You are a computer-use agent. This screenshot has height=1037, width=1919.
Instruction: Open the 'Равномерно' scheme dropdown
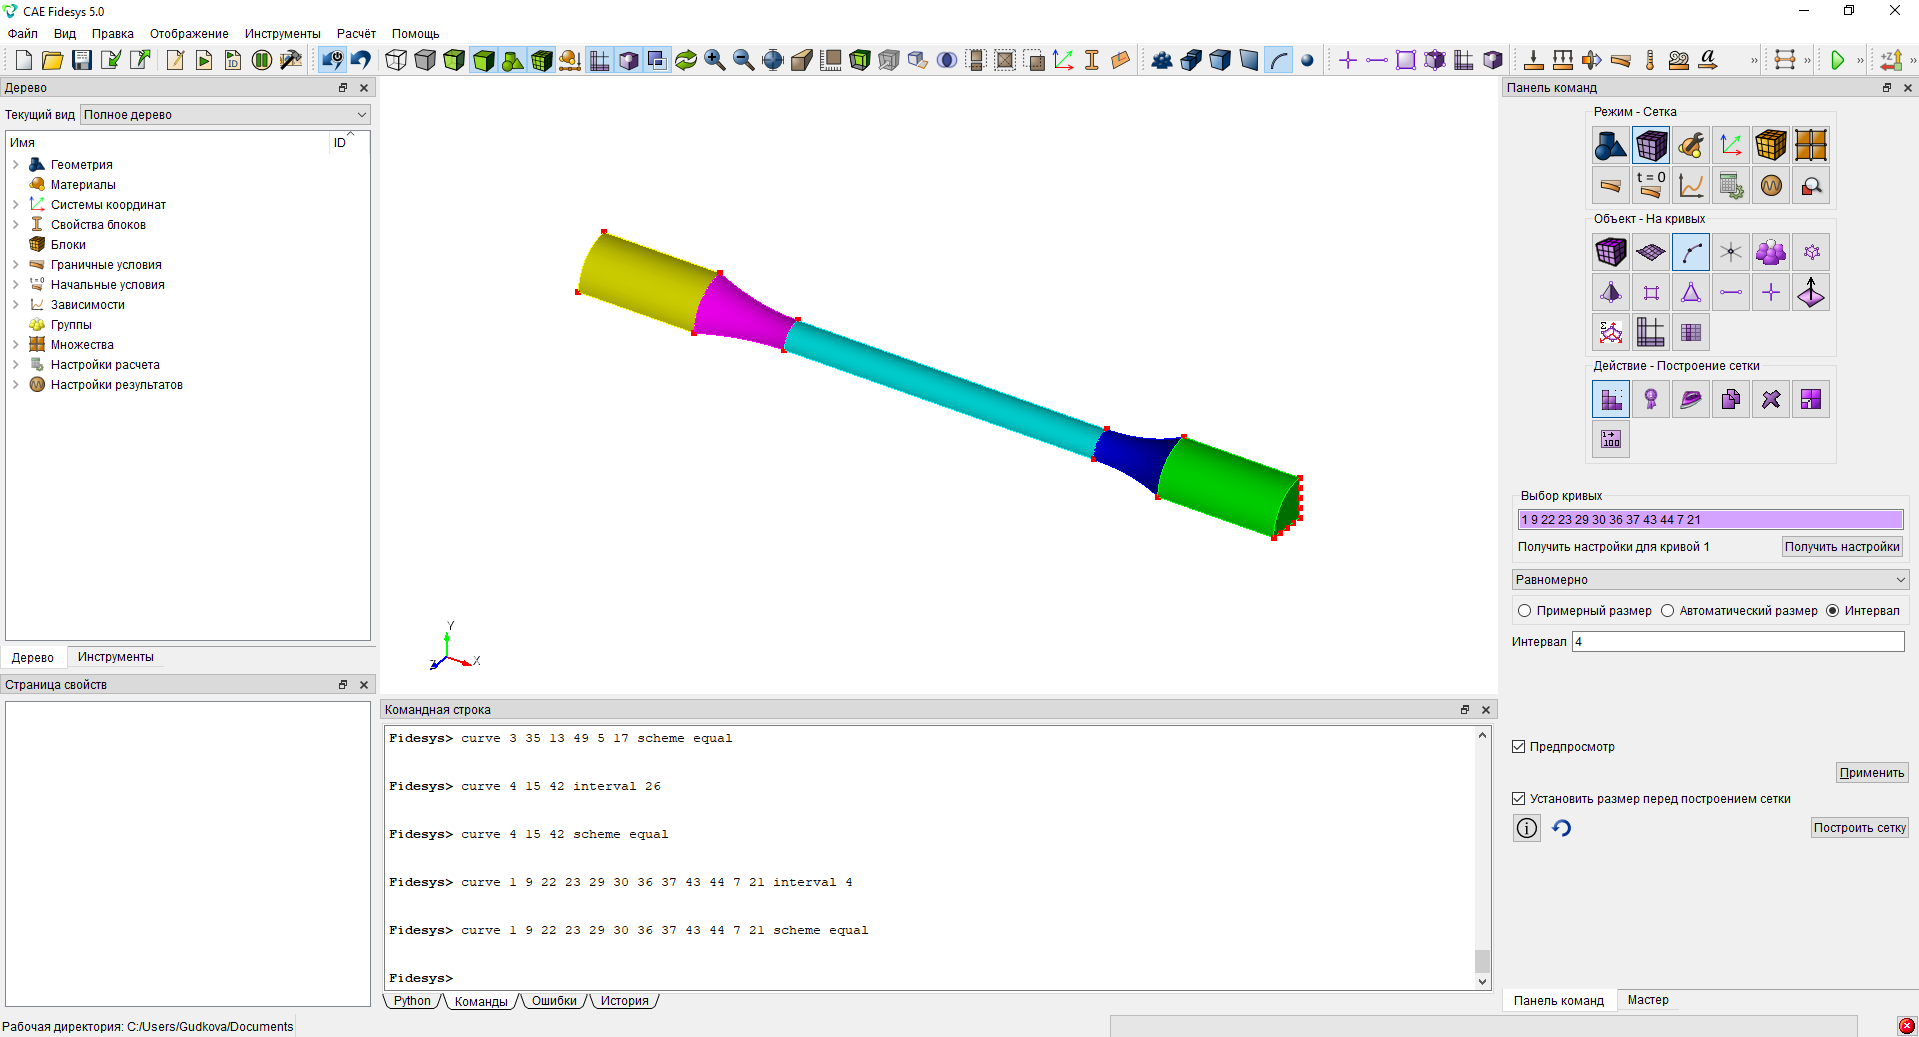[x=1710, y=580]
